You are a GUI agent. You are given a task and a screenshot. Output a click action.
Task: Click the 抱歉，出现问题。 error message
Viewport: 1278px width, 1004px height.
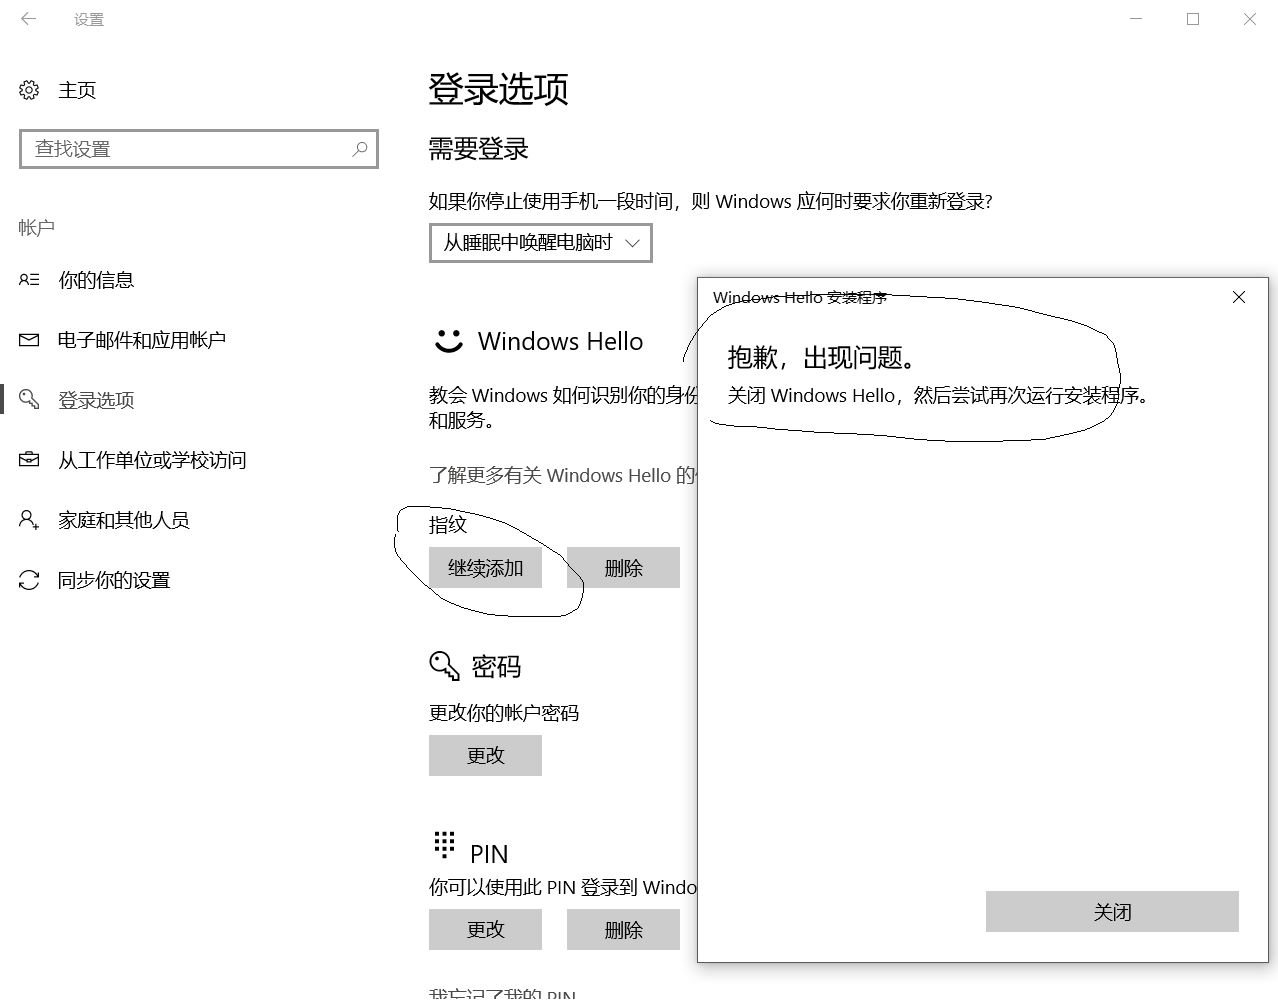click(x=822, y=357)
